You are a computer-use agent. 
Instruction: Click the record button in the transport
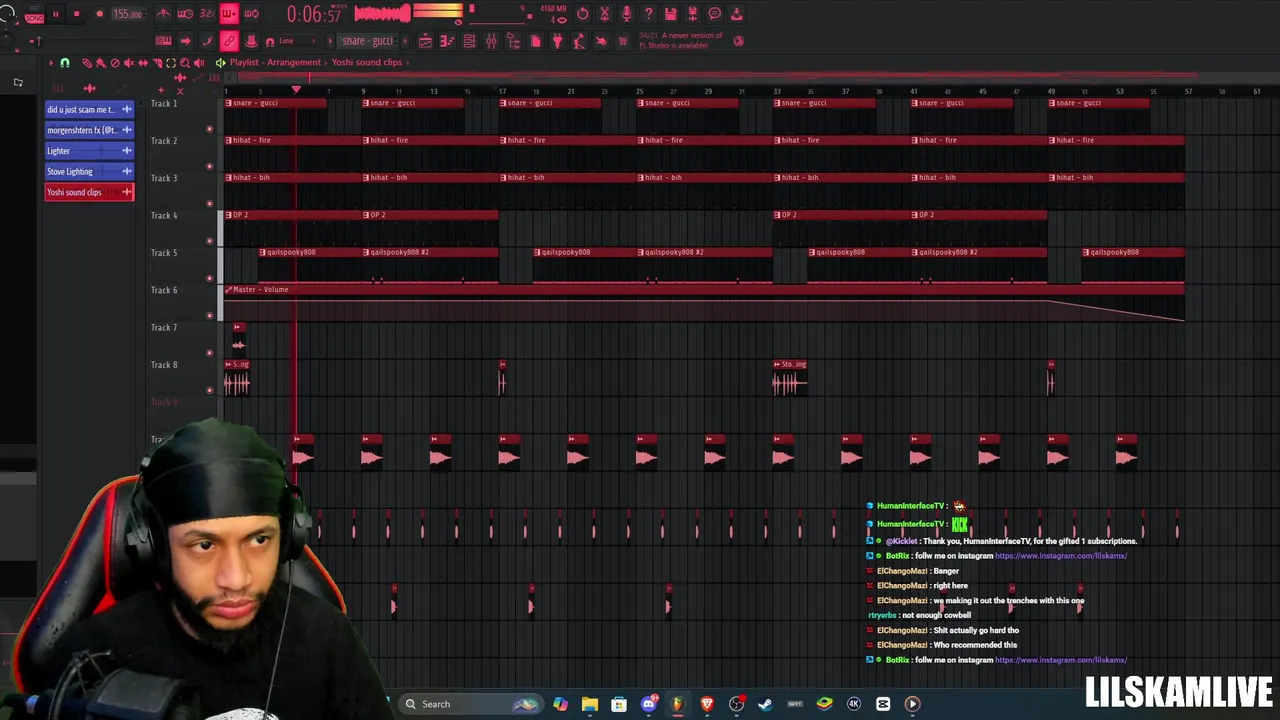click(x=99, y=14)
